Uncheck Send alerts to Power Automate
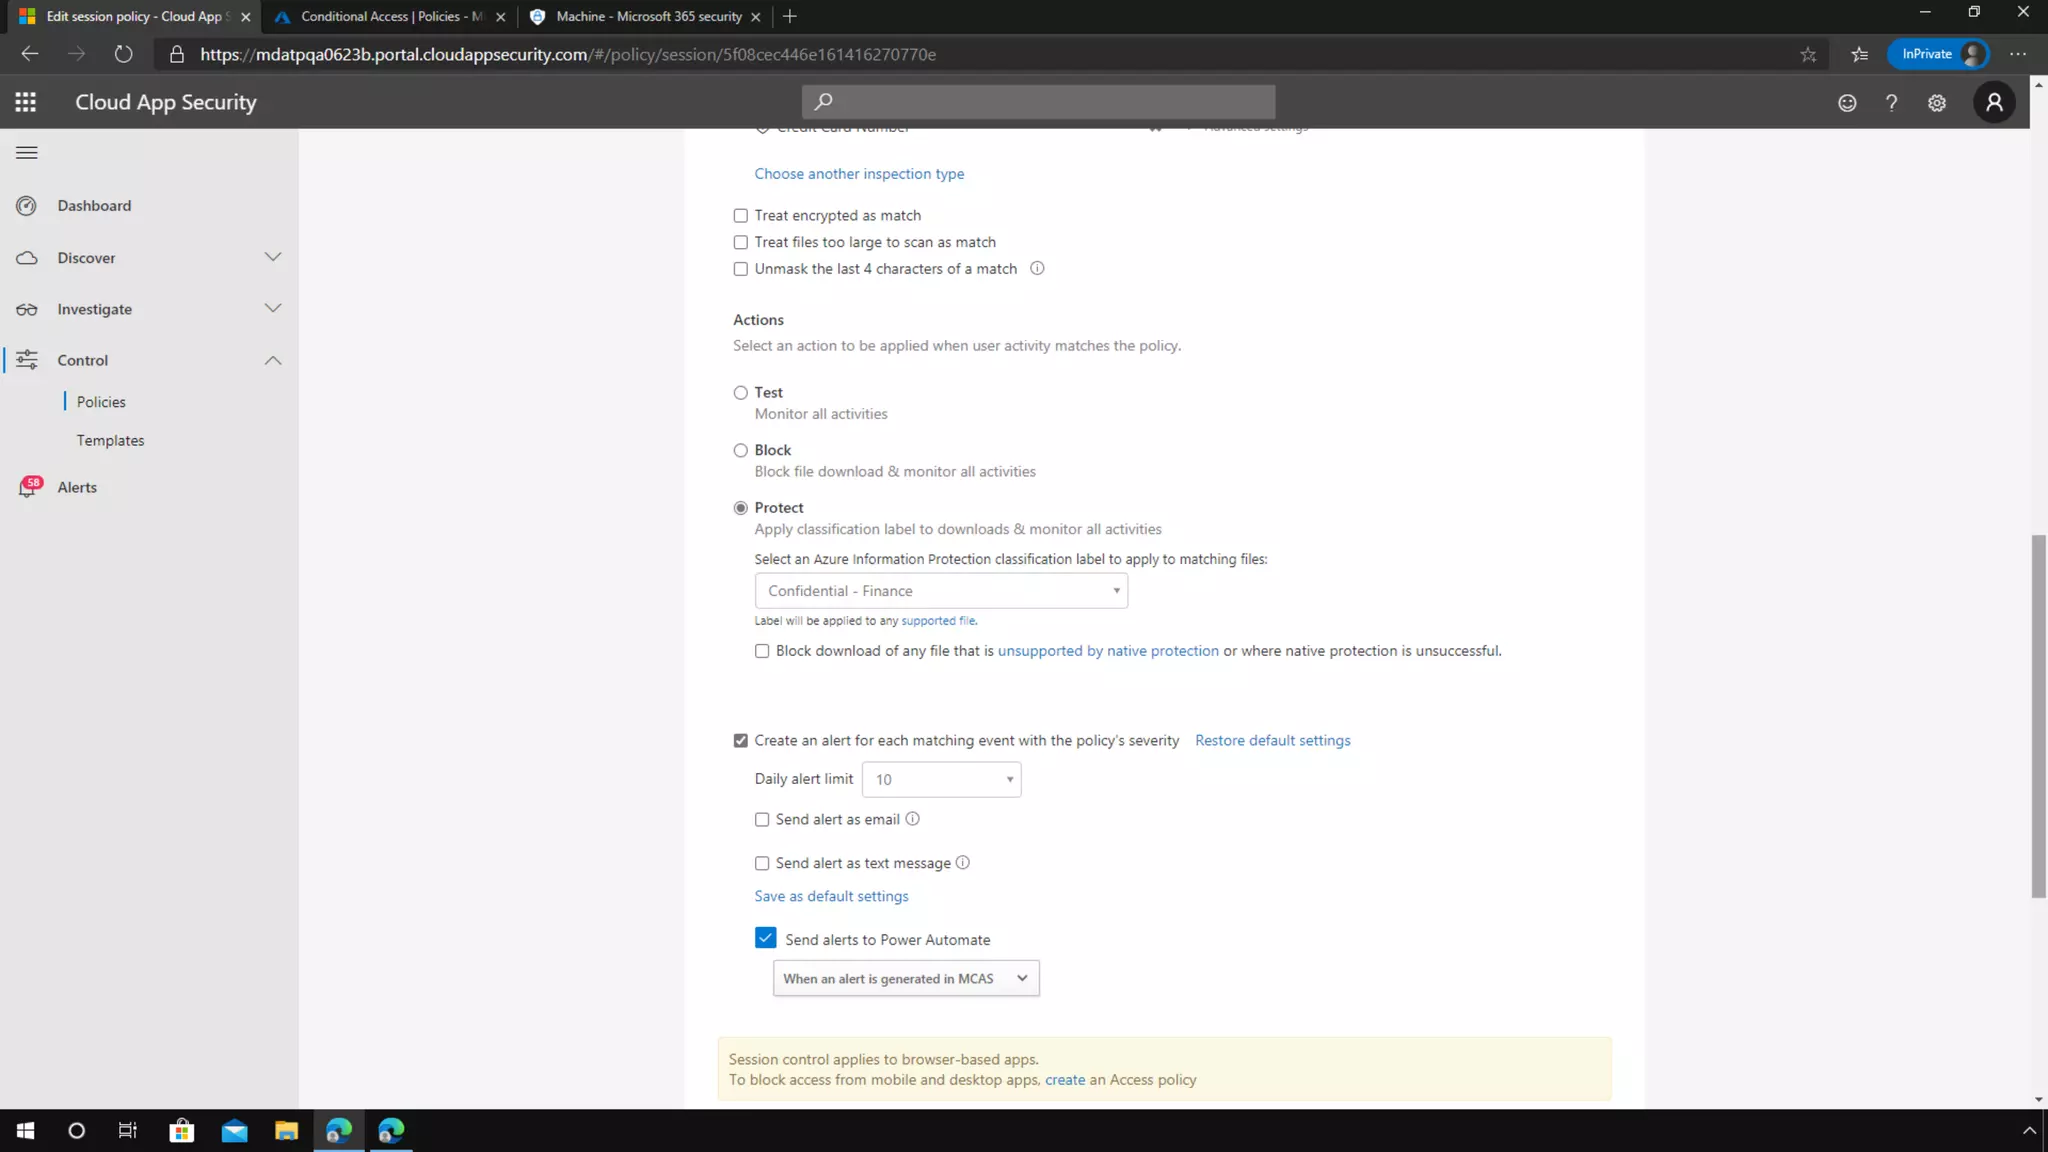2048x1152 pixels. click(766, 938)
